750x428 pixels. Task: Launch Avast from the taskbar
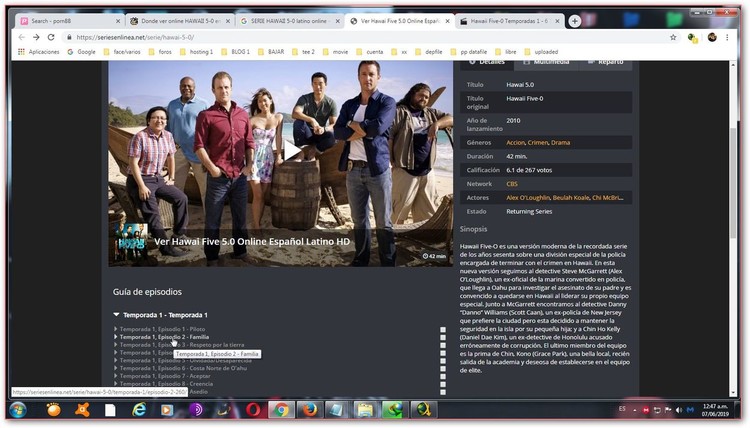(82, 410)
